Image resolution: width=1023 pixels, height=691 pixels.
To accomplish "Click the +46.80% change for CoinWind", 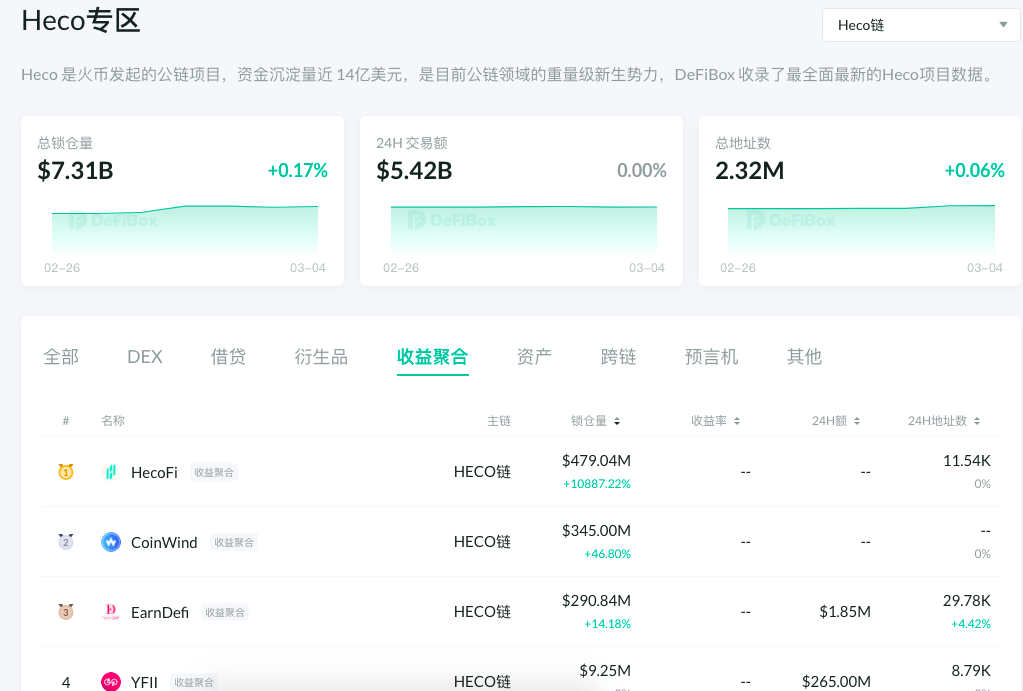I will point(607,553).
